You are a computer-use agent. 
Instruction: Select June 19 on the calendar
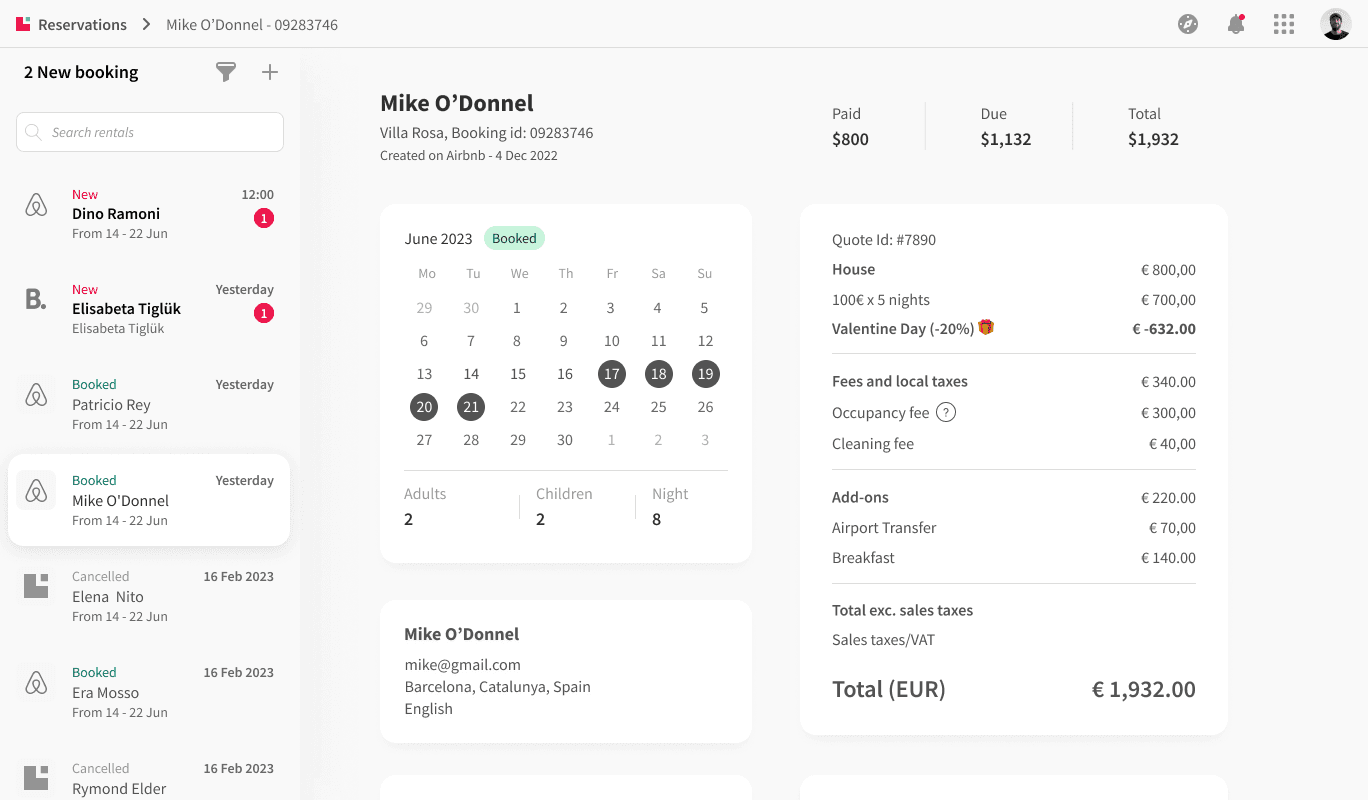click(x=705, y=374)
